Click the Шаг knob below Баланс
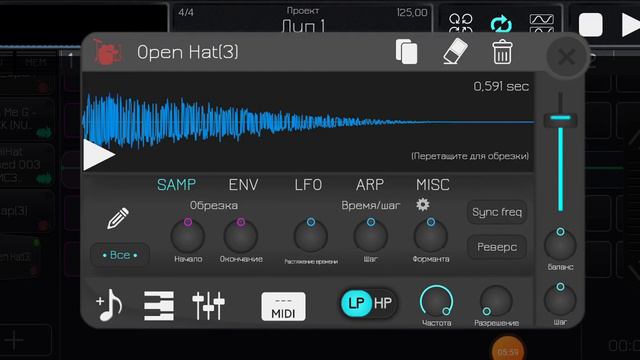This screenshot has height=360, width=640. click(560, 299)
